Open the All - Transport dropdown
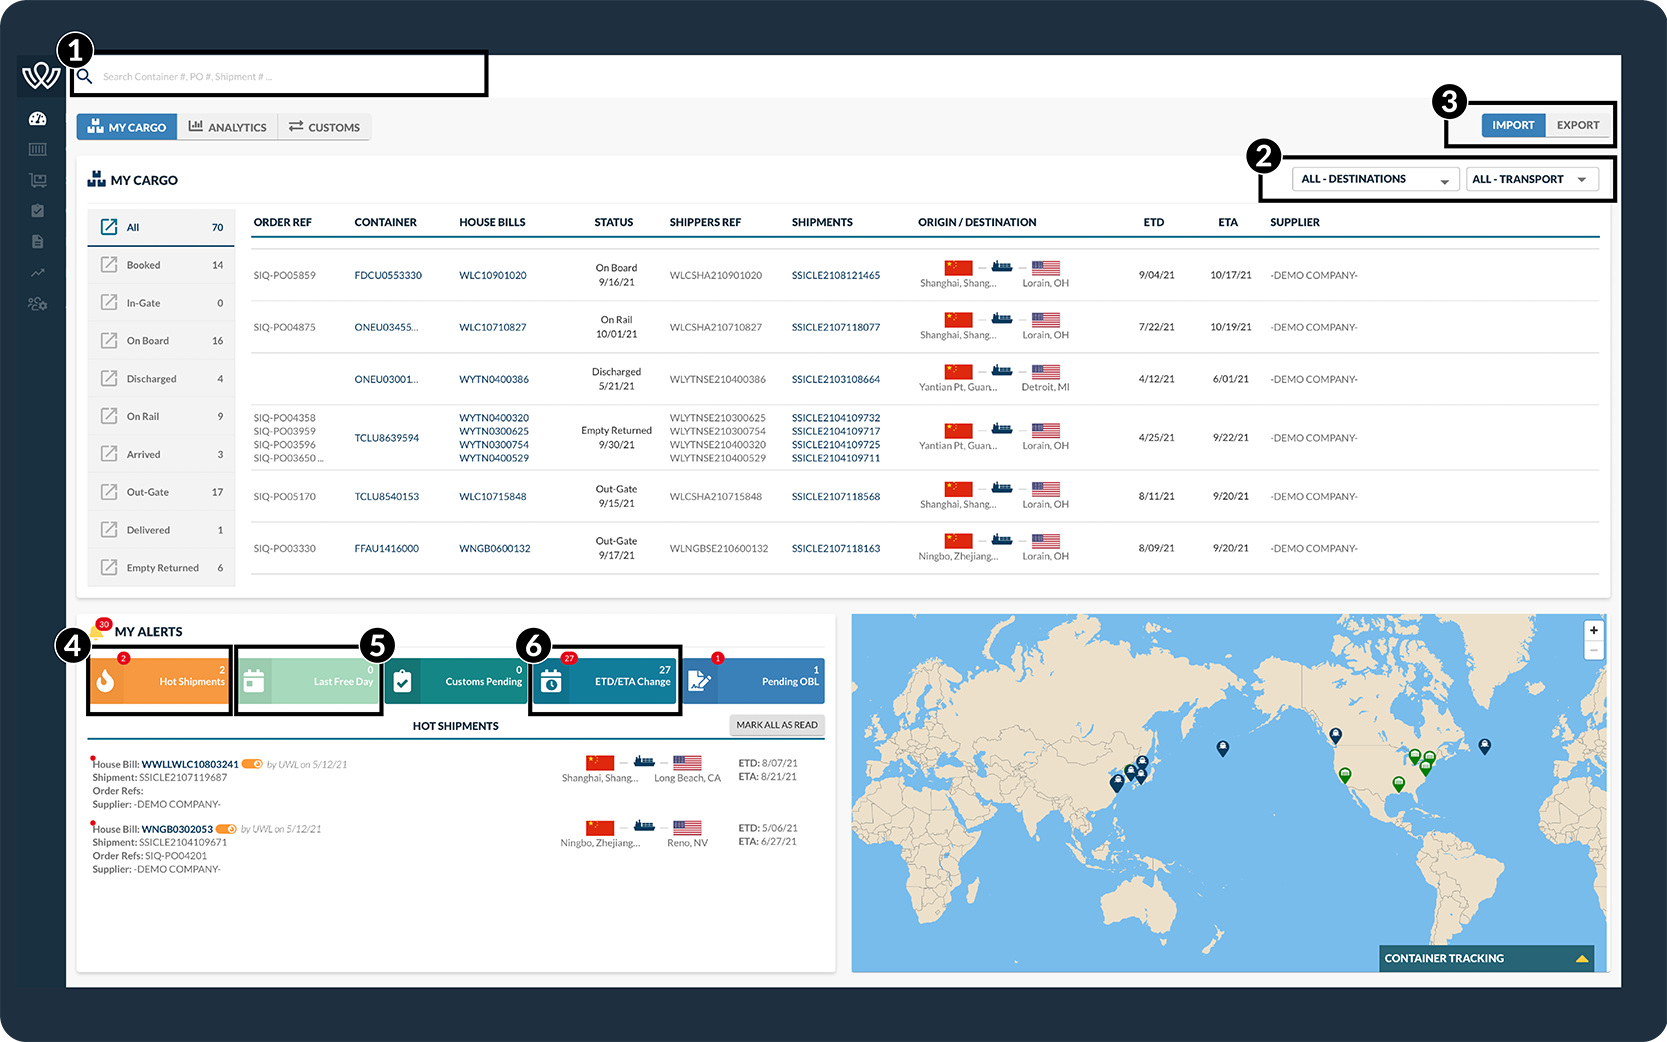The width and height of the screenshot is (1667, 1042). pyautogui.click(x=1530, y=179)
